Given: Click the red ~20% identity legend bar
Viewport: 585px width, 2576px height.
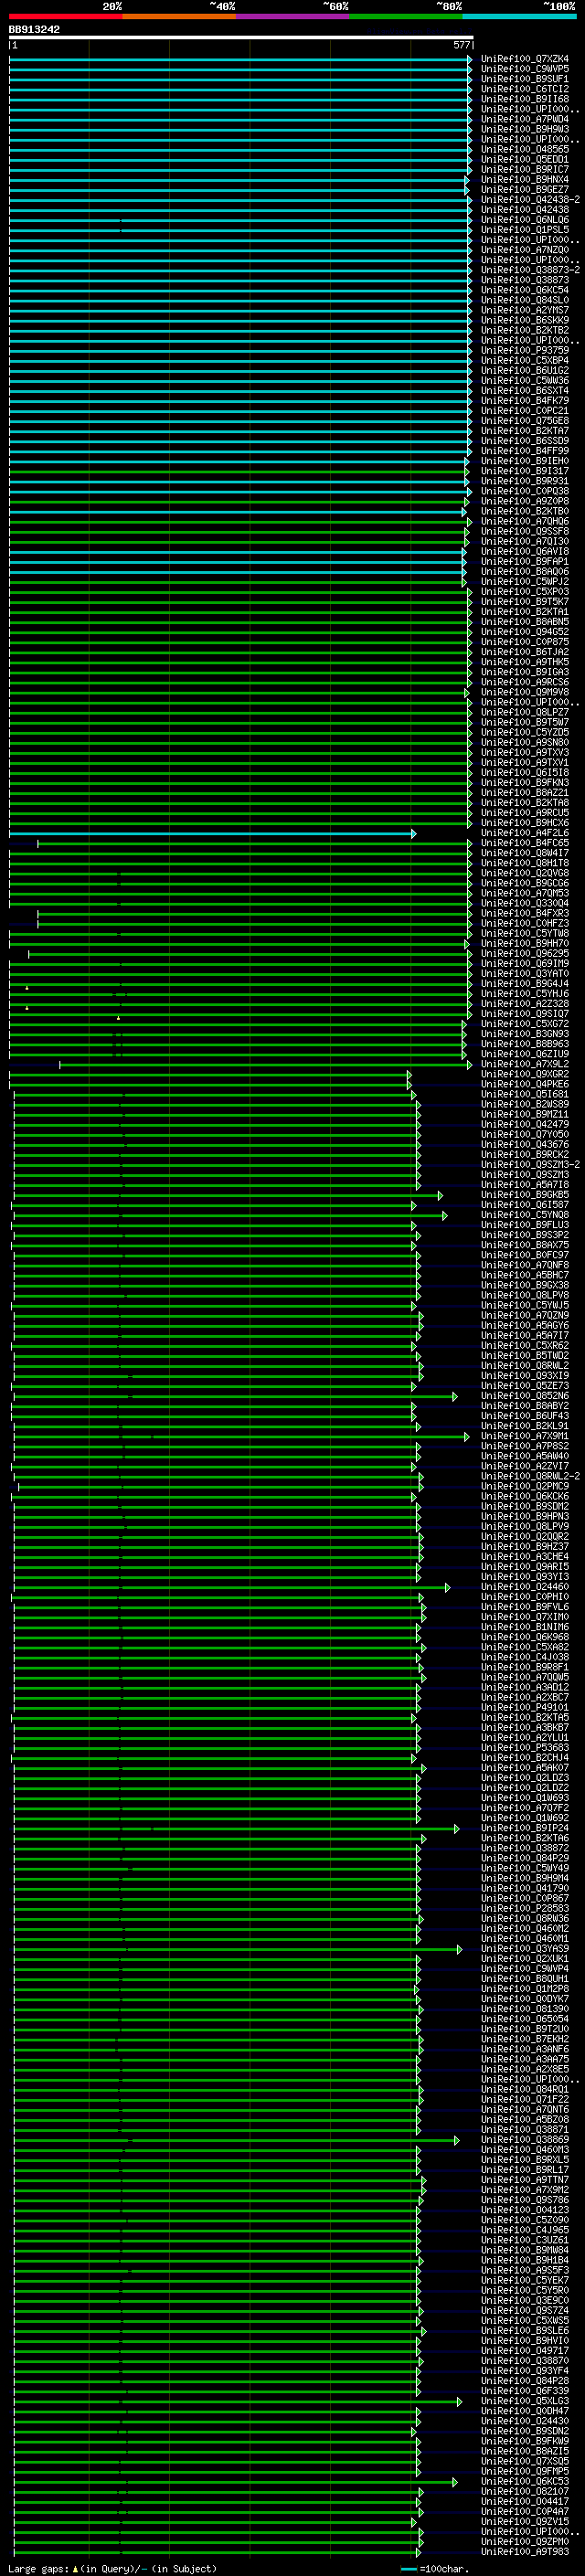Looking at the screenshot, I should click(65, 16).
